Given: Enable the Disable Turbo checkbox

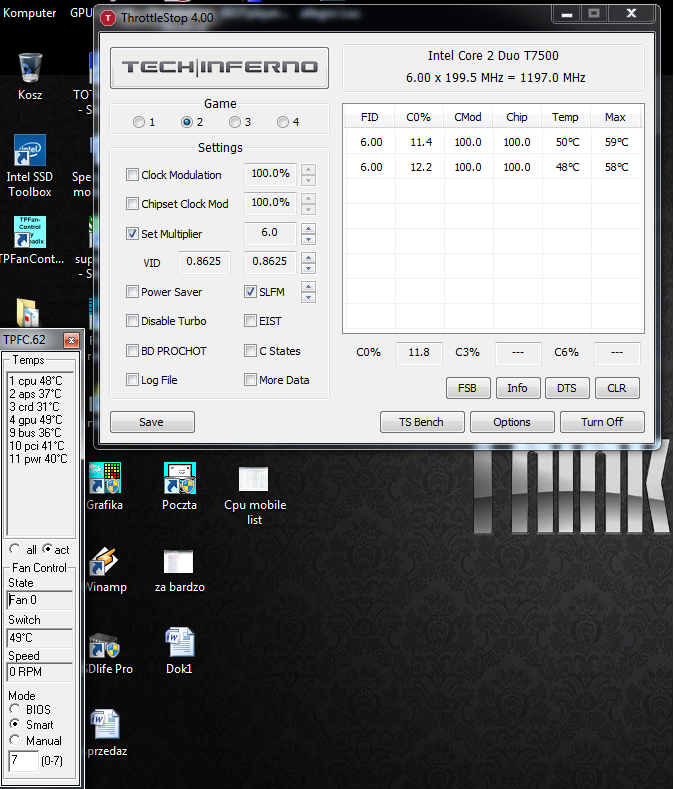Looking at the screenshot, I should pyautogui.click(x=132, y=321).
